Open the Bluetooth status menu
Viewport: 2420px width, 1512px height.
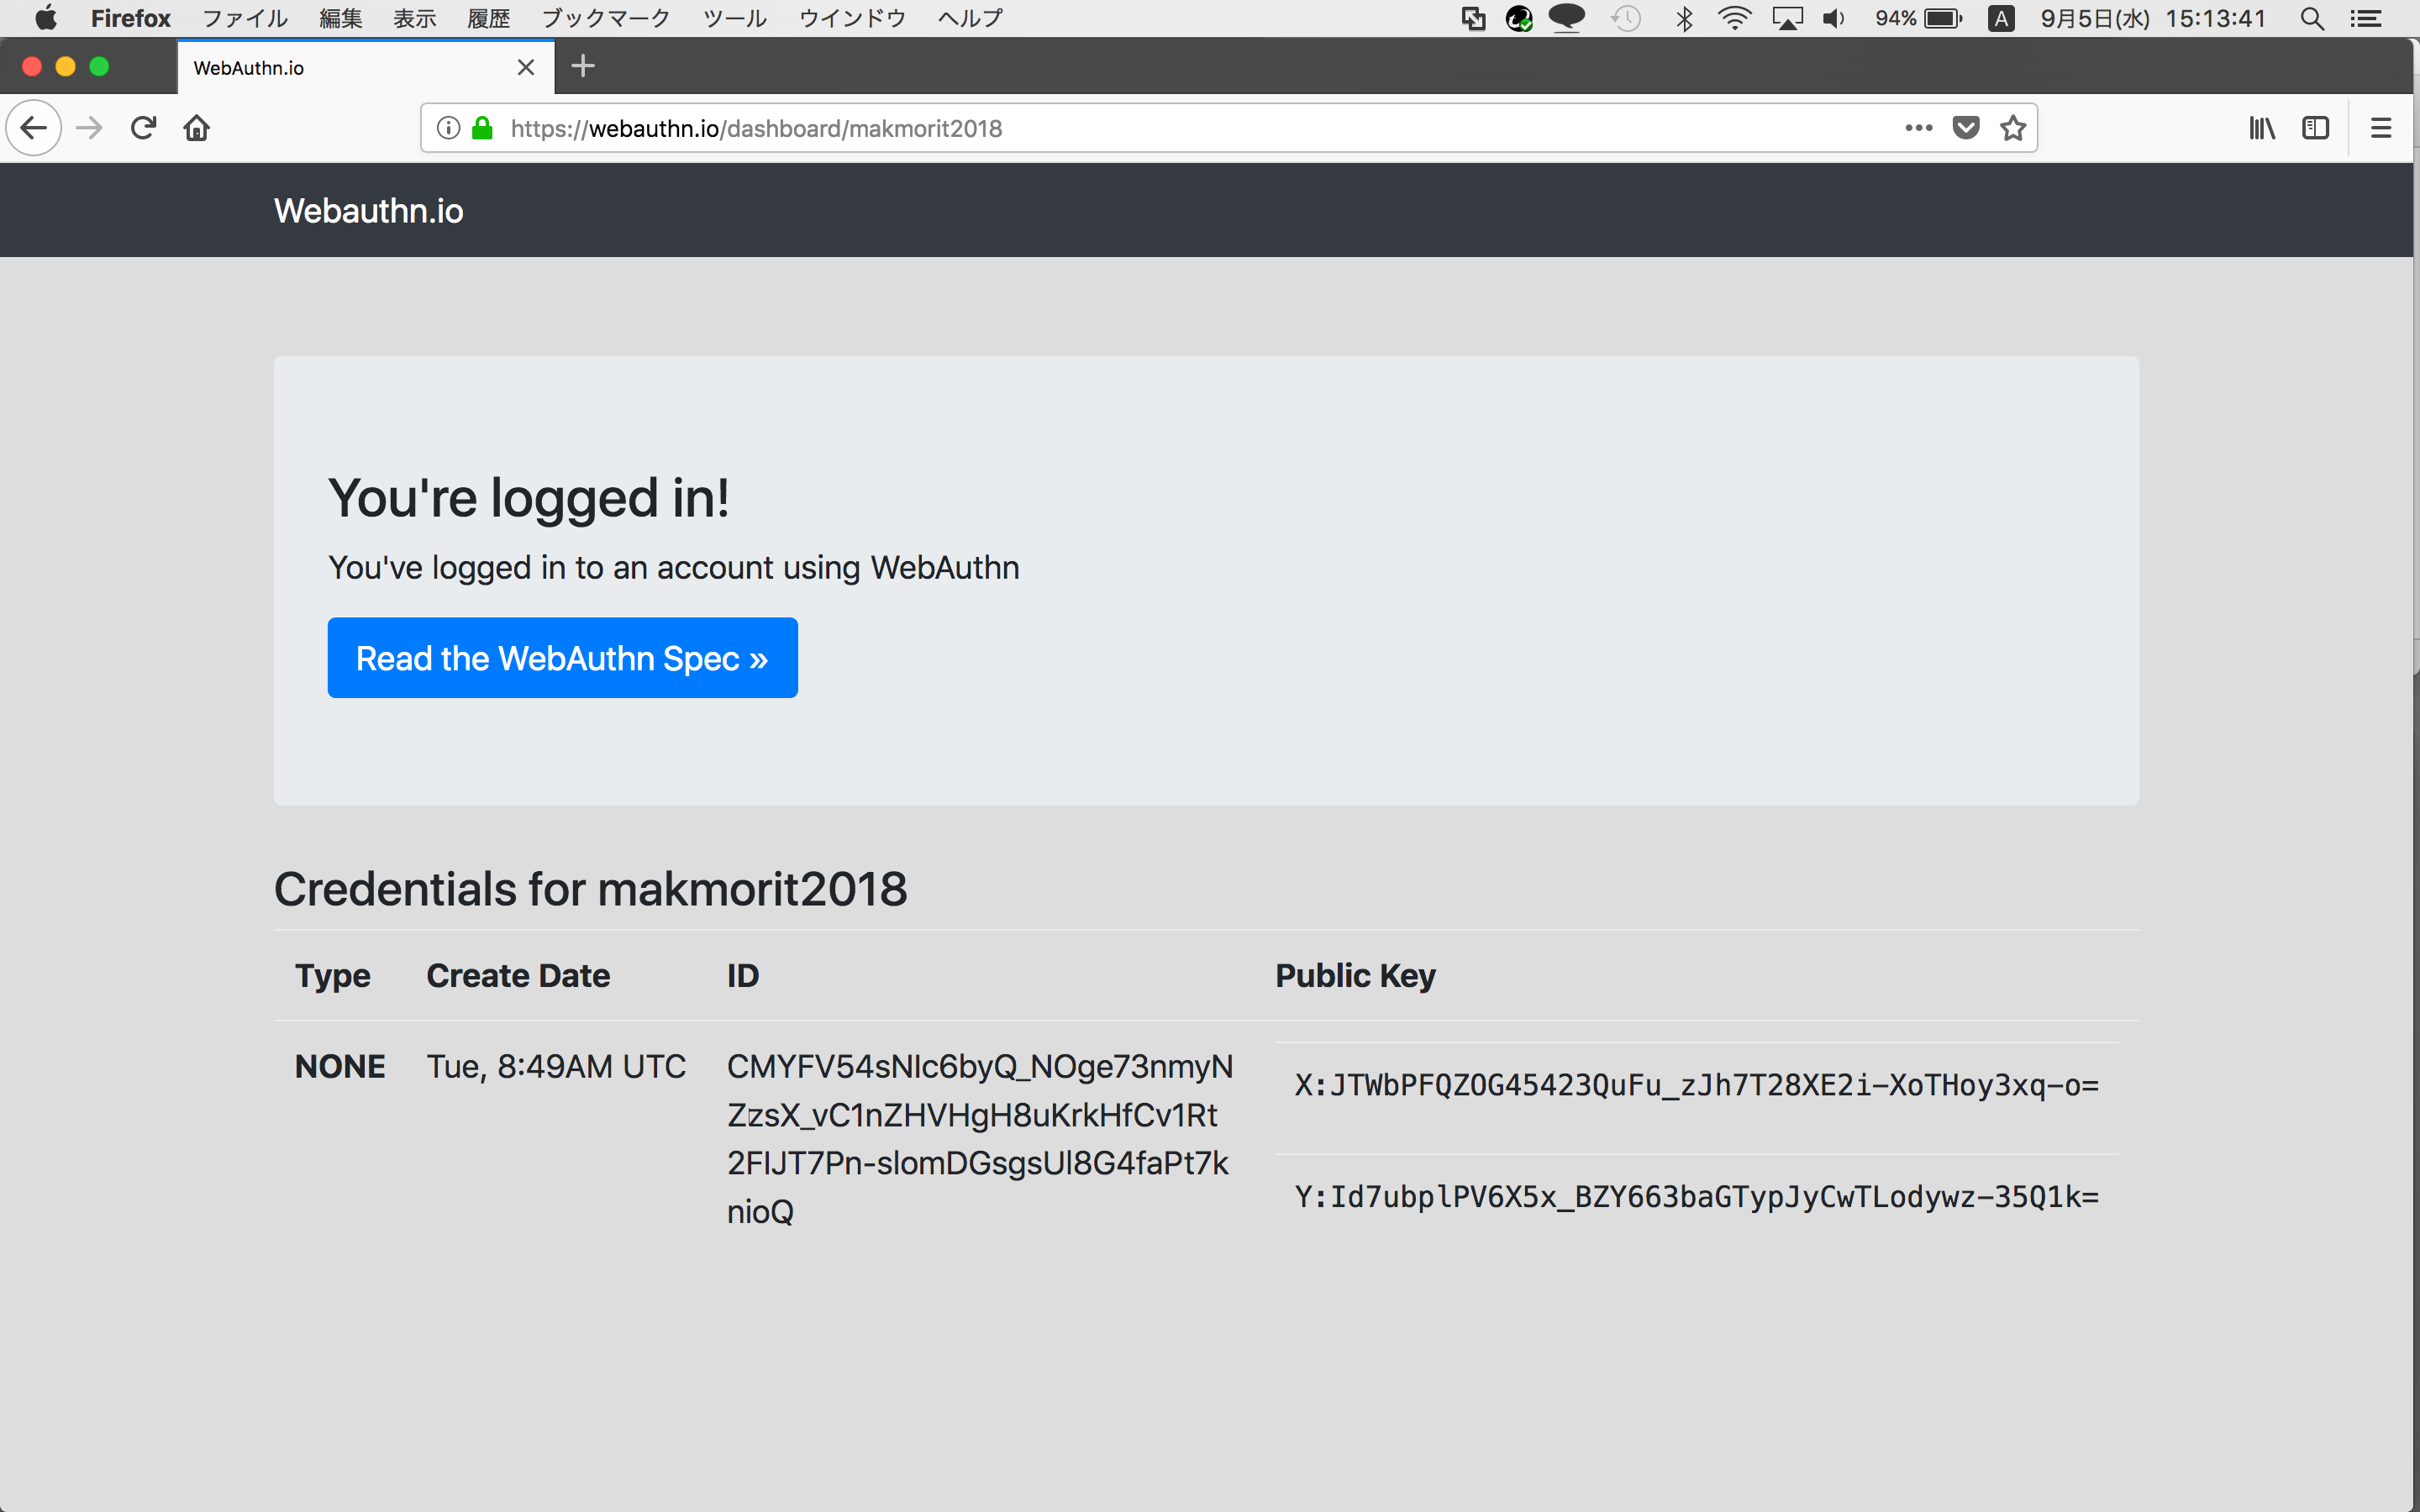[x=1686, y=18]
